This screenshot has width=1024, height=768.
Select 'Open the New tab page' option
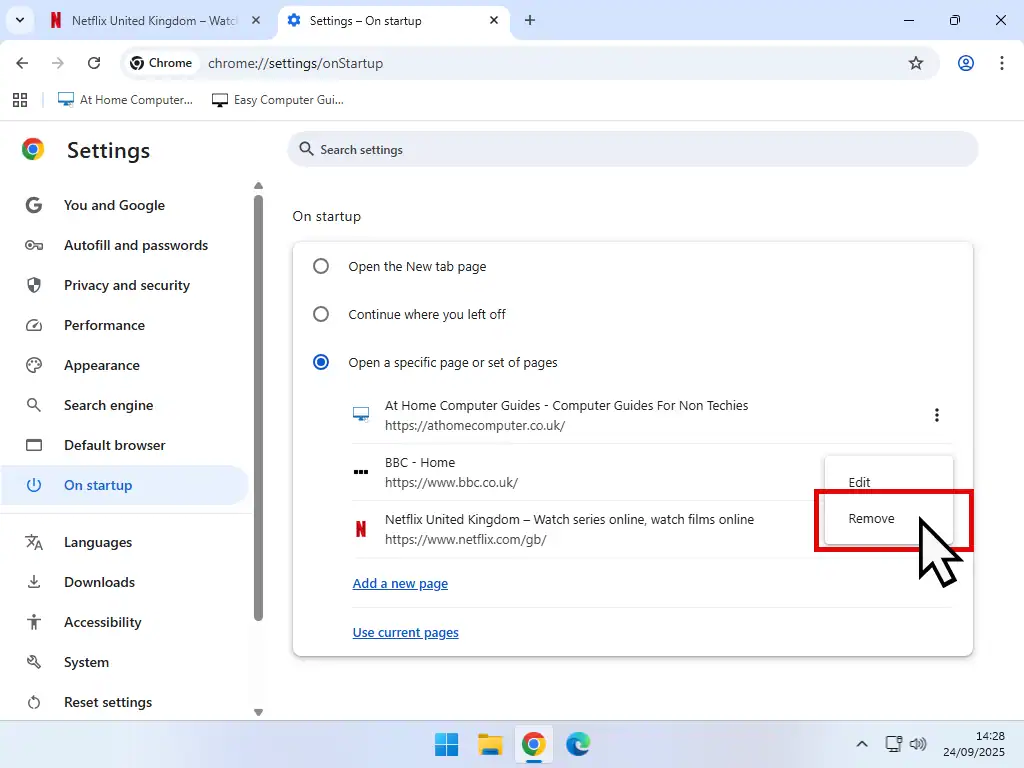[321, 267]
